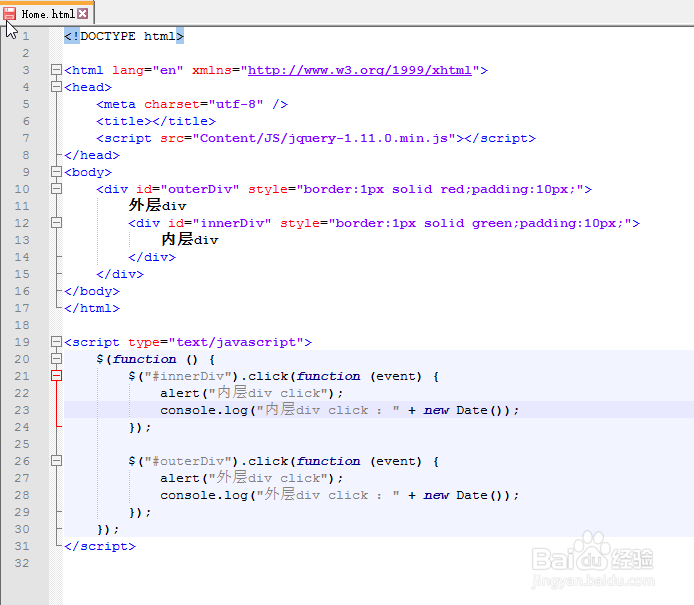
Task: Collapse the html tag fold on line 3
Action: (x=56, y=69)
